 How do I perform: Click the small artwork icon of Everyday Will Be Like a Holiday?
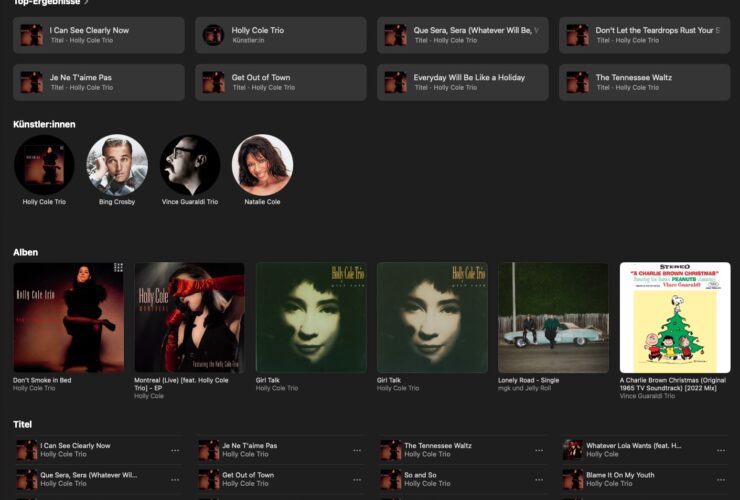(395, 82)
